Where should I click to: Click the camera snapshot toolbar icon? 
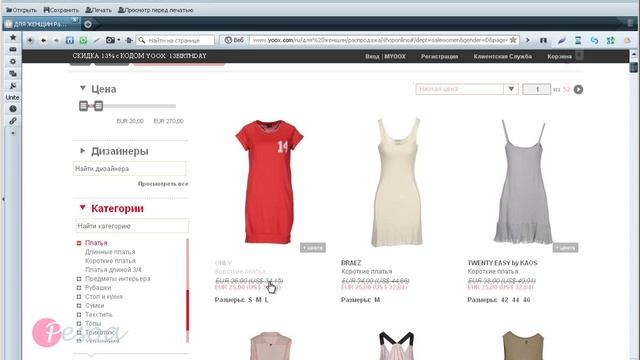[110, 40]
